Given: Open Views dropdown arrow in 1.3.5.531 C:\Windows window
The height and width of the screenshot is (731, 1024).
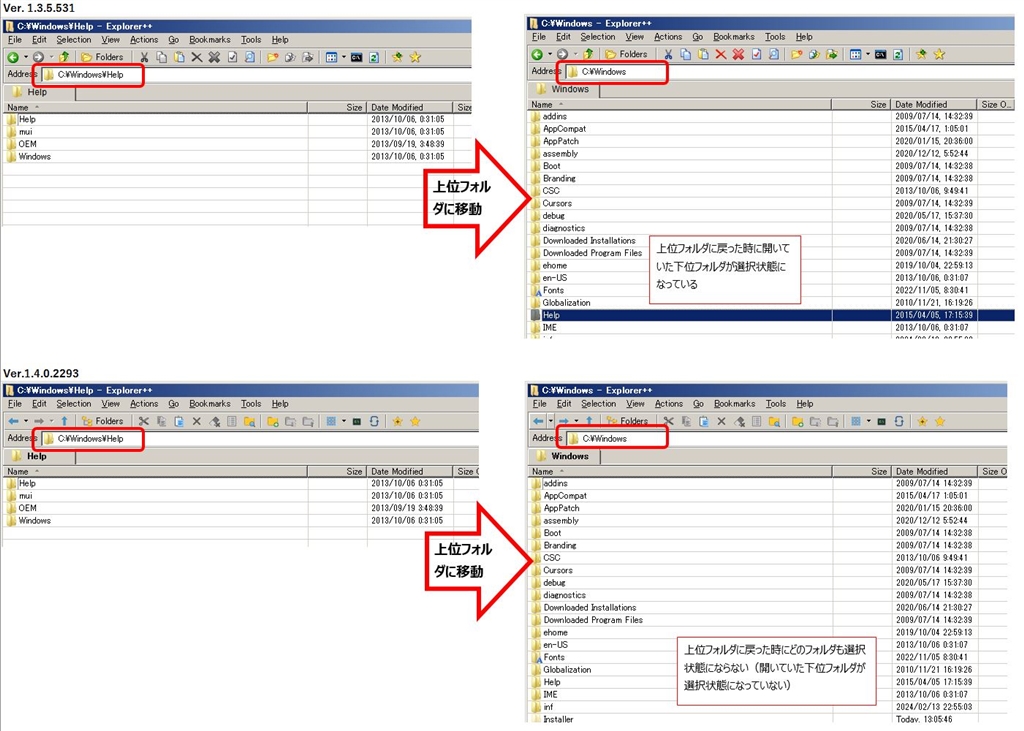Looking at the screenshot, I should [x=868, y=54].
